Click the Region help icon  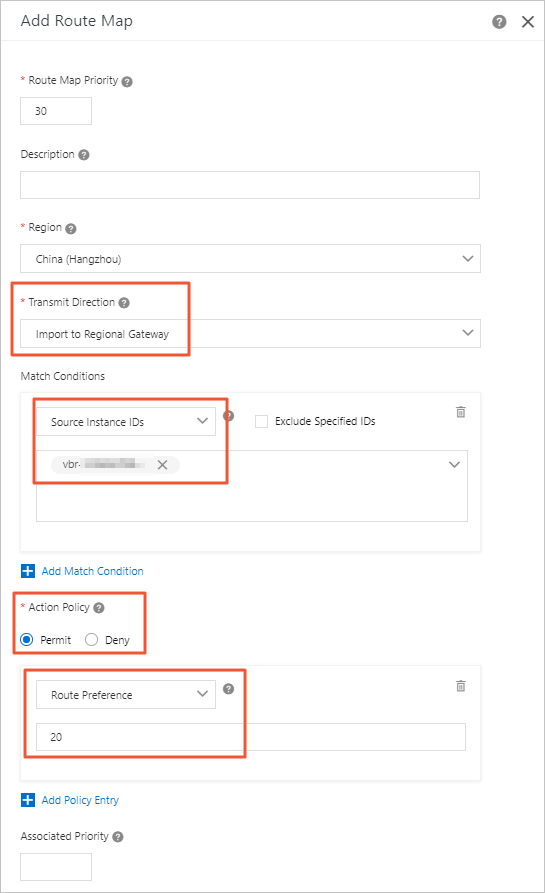coord(71,228)
